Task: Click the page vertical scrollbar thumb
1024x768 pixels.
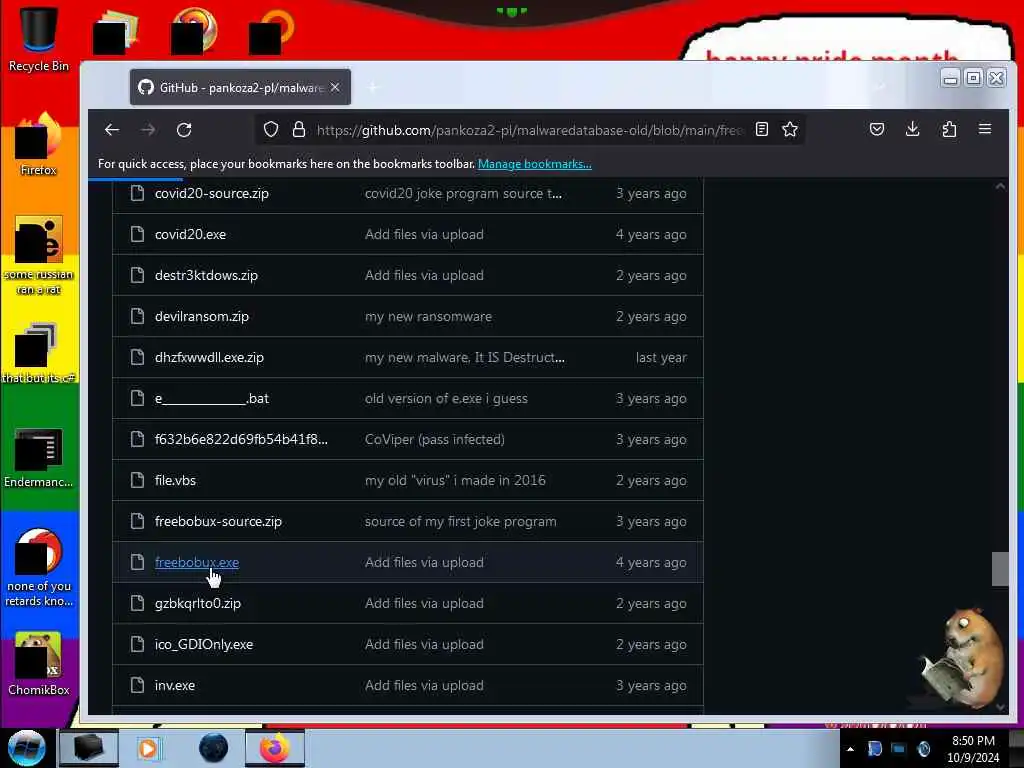Action: 1000,569
